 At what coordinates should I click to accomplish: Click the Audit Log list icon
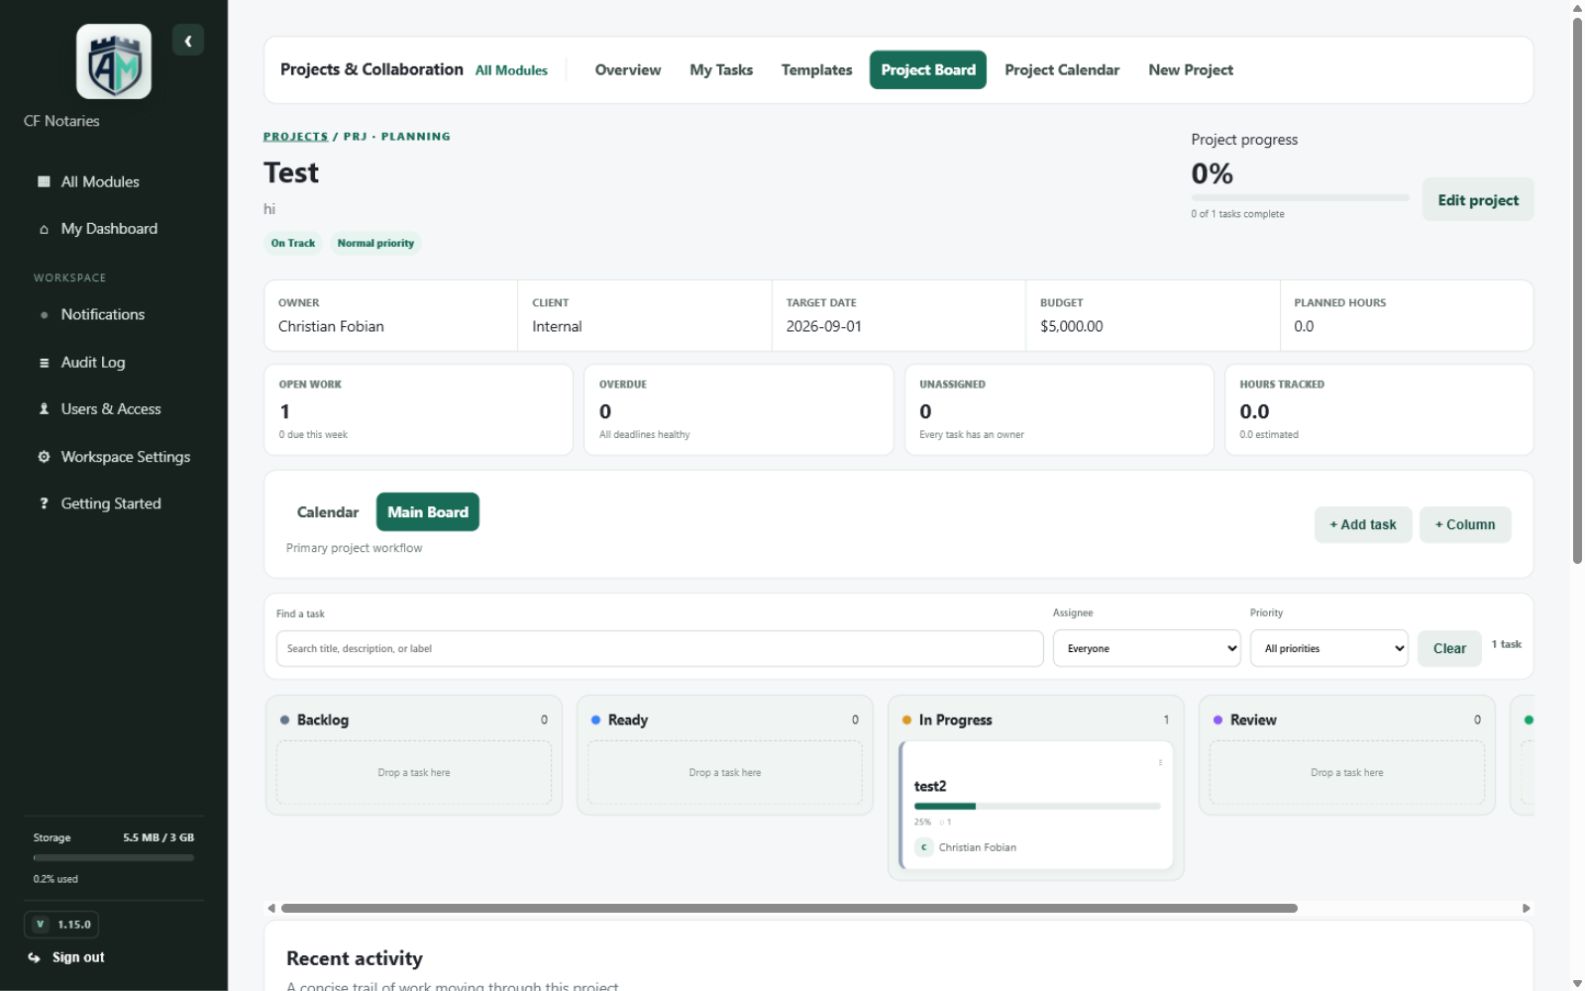pyautogui.click(x=44, y=363)
